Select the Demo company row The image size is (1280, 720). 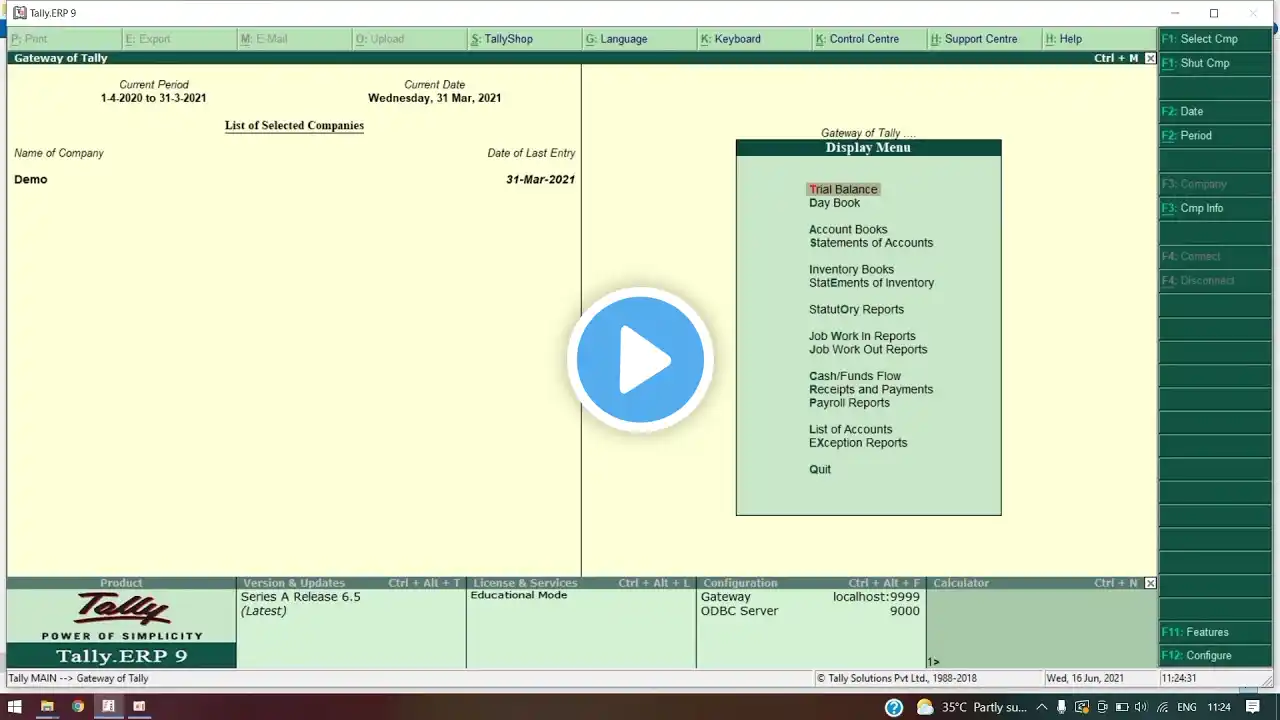click(294, 180)
